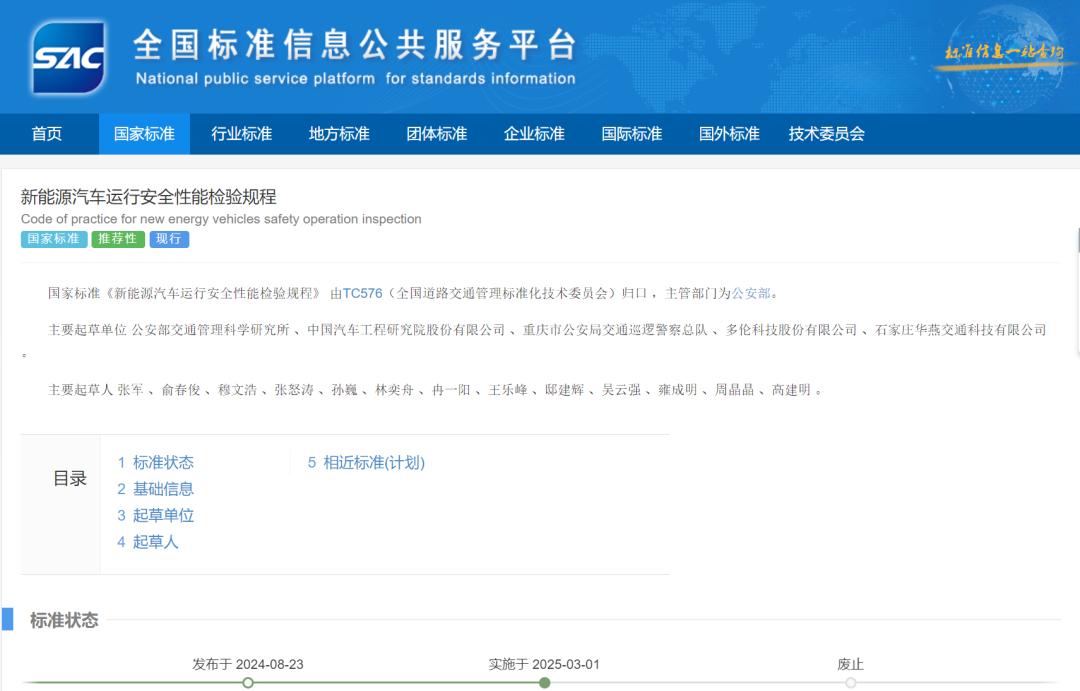Viewport: 1080px width, 691px height.
Task: Open the 公安部 department link
Action: click(x=751, y=293)
